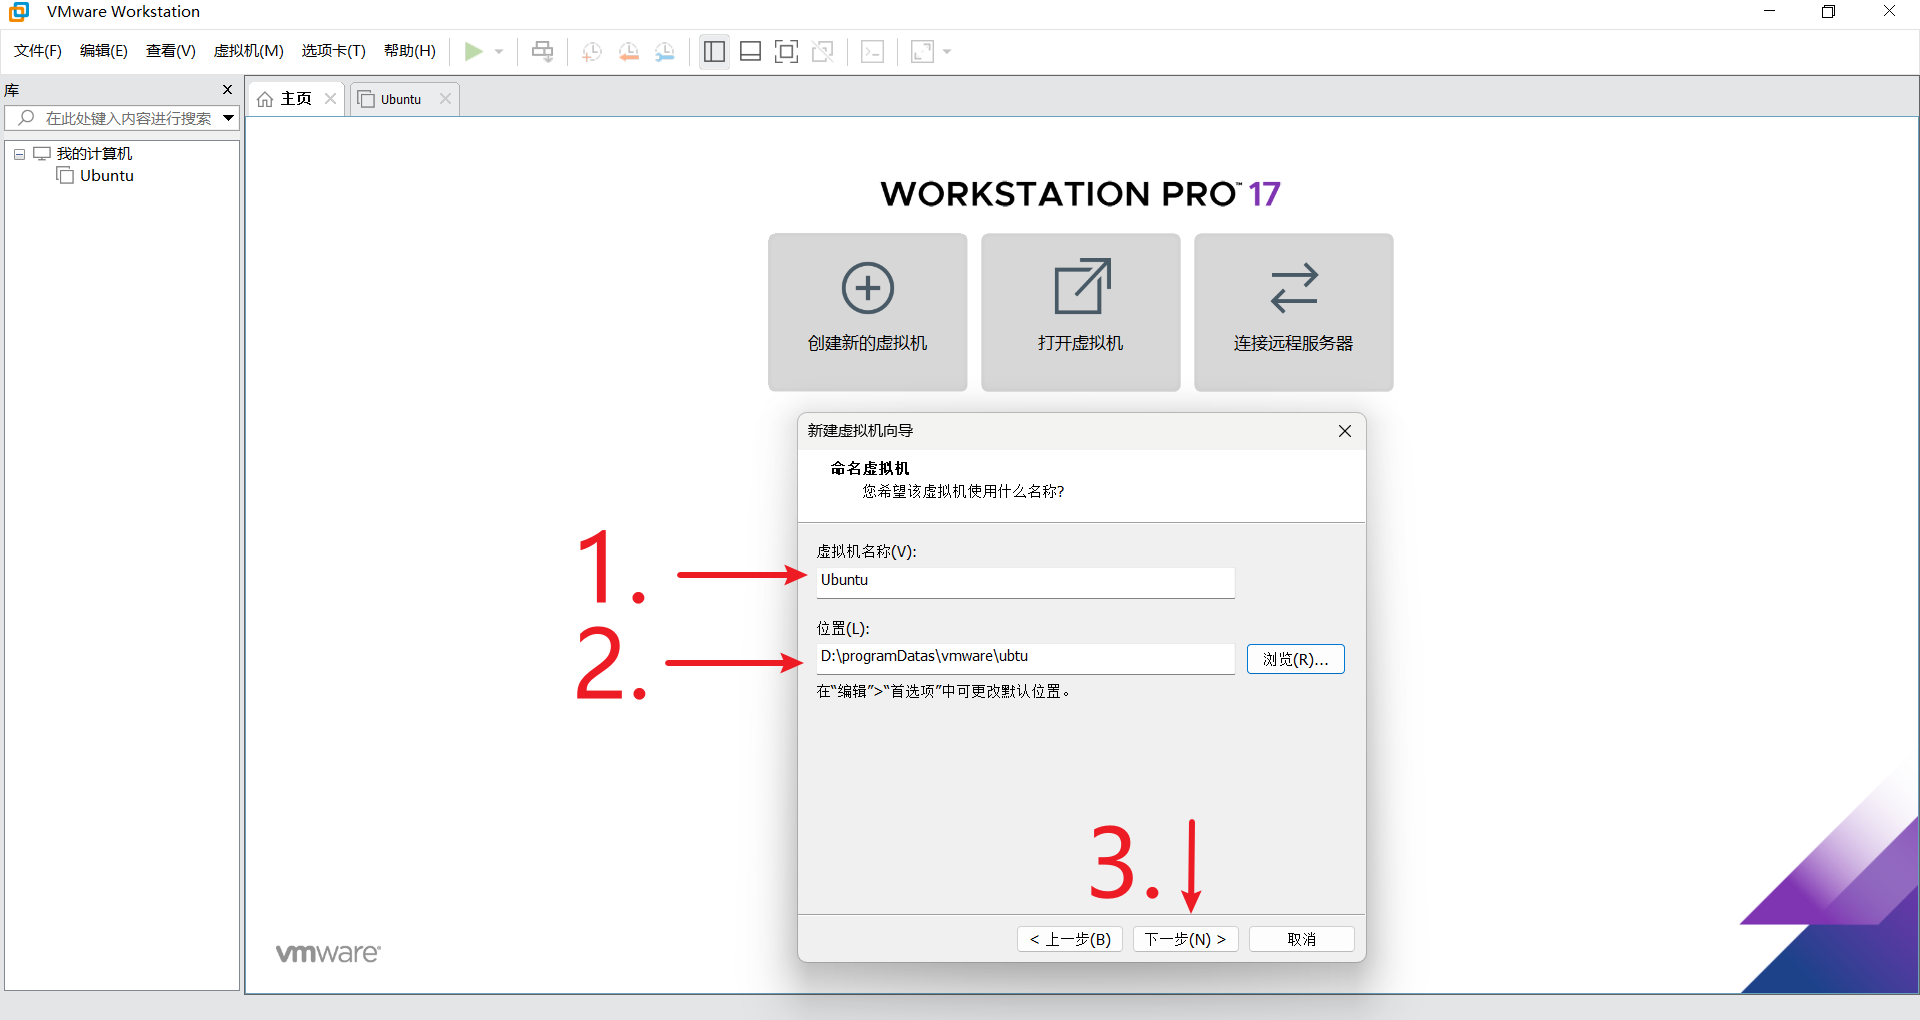This screenshot has height=1020, width=1920.
Task: Click the send Ctrl+Alt+Del toolbar icon
Action: point(542,51)
